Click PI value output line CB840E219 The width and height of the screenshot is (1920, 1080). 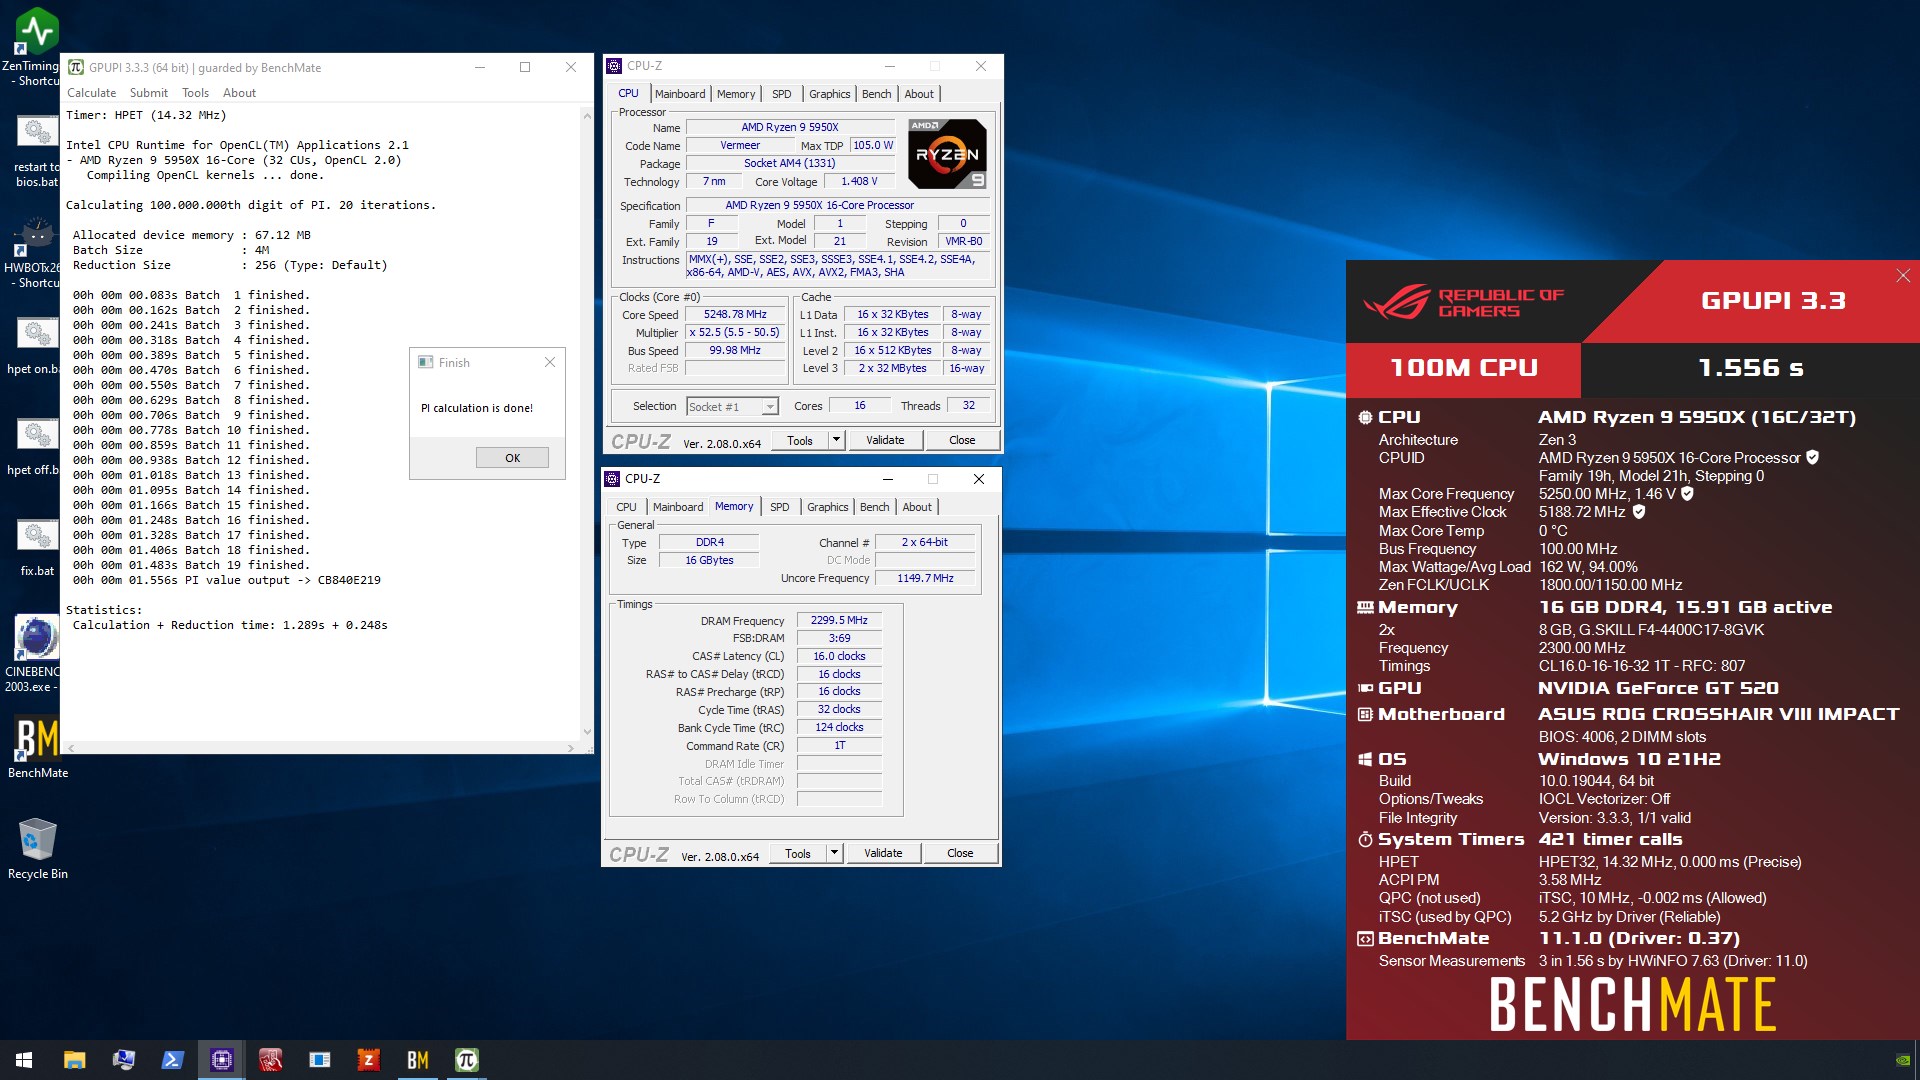click(x=226, y=580)
